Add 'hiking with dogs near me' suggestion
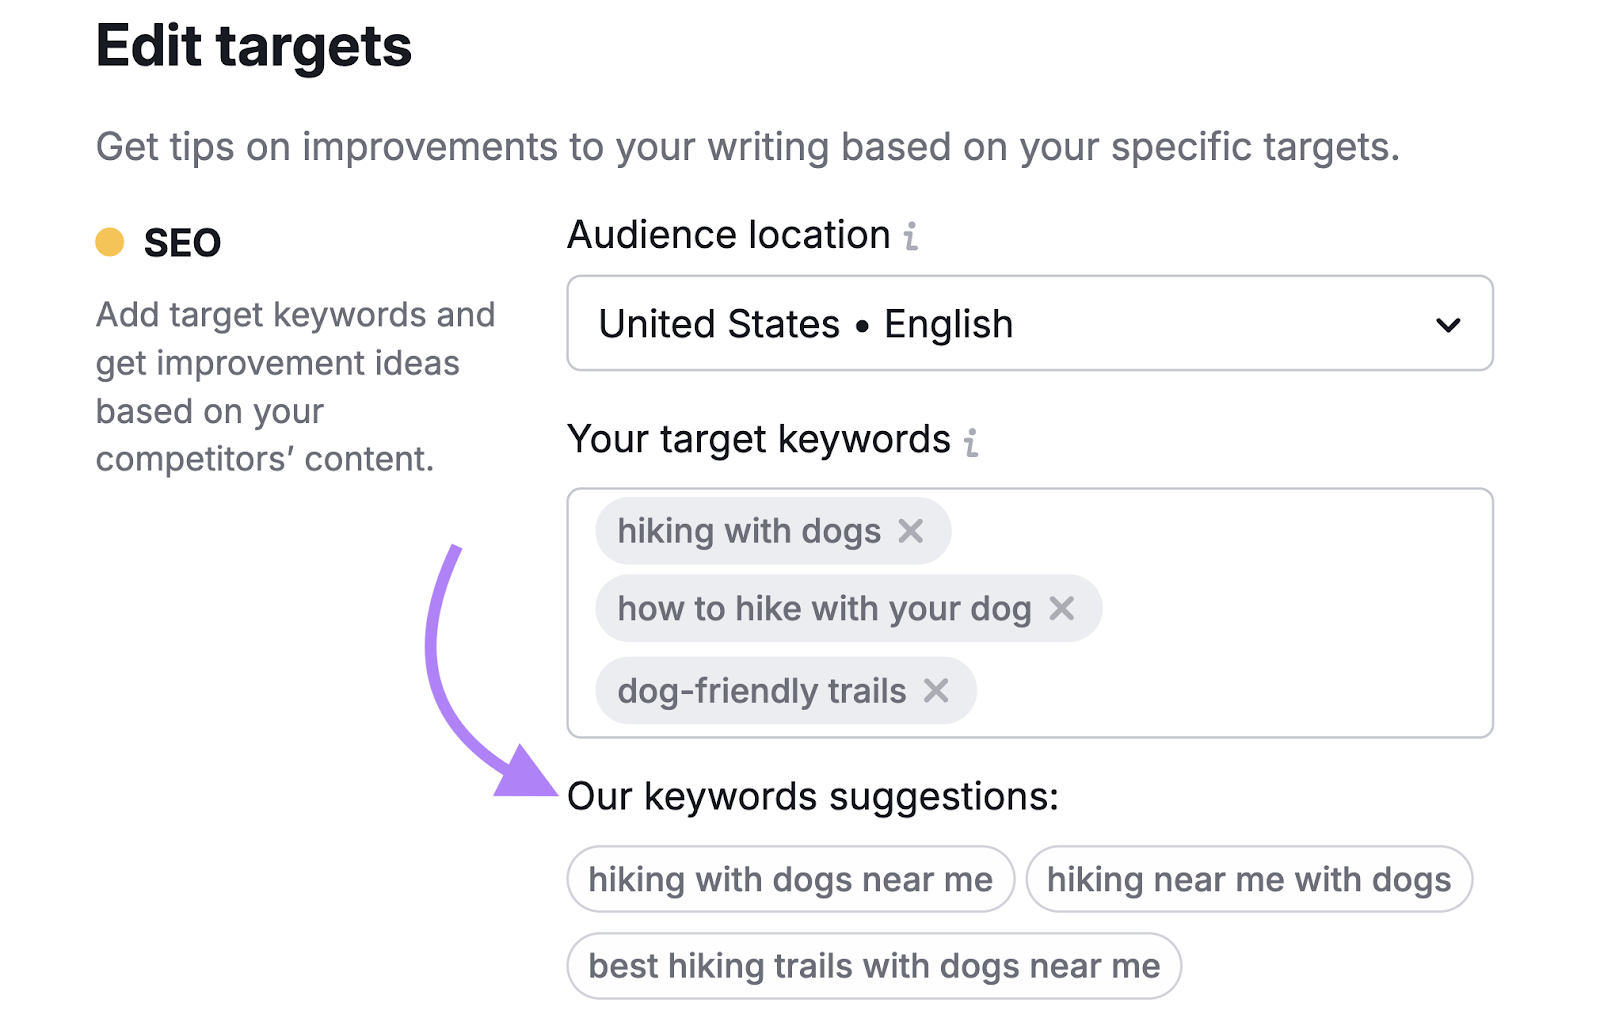1600x1011 pixels. tap(790, 879)
